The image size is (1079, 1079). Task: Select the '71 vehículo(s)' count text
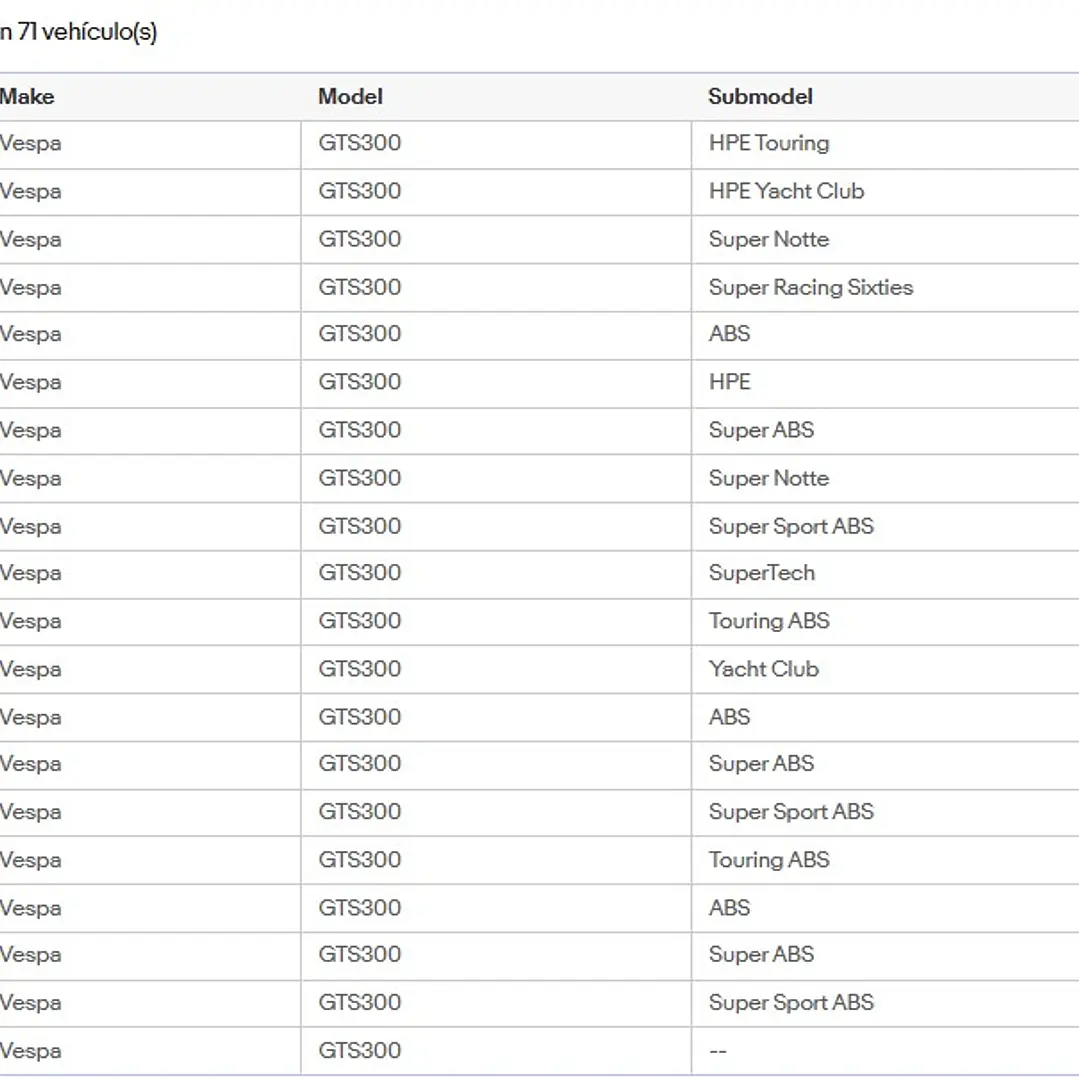87,32
